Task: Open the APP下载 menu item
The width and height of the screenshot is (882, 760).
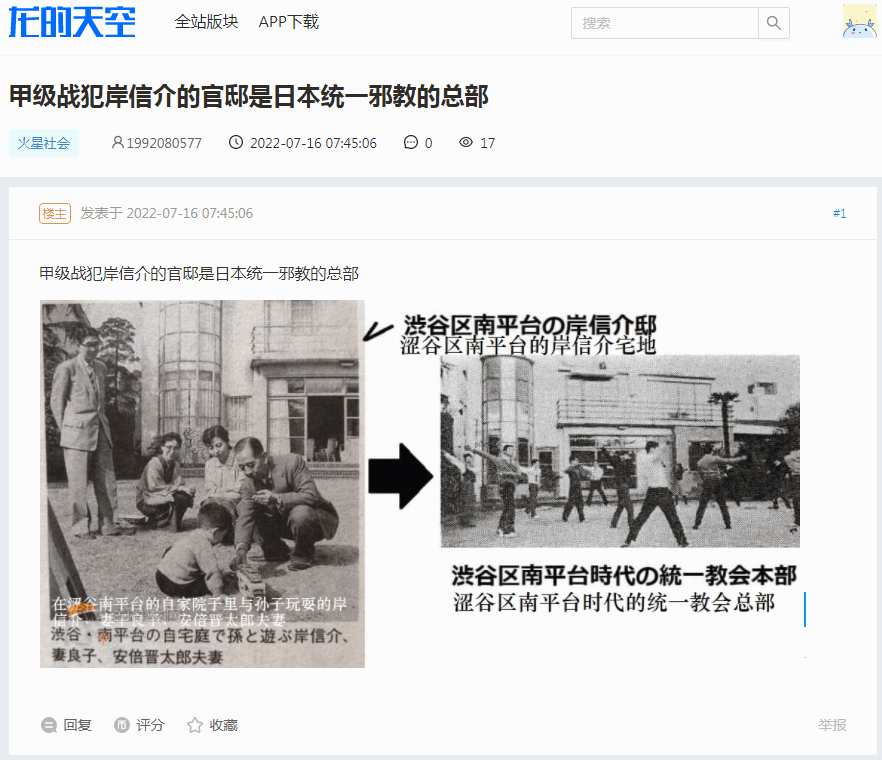Action: click(289, 22)
